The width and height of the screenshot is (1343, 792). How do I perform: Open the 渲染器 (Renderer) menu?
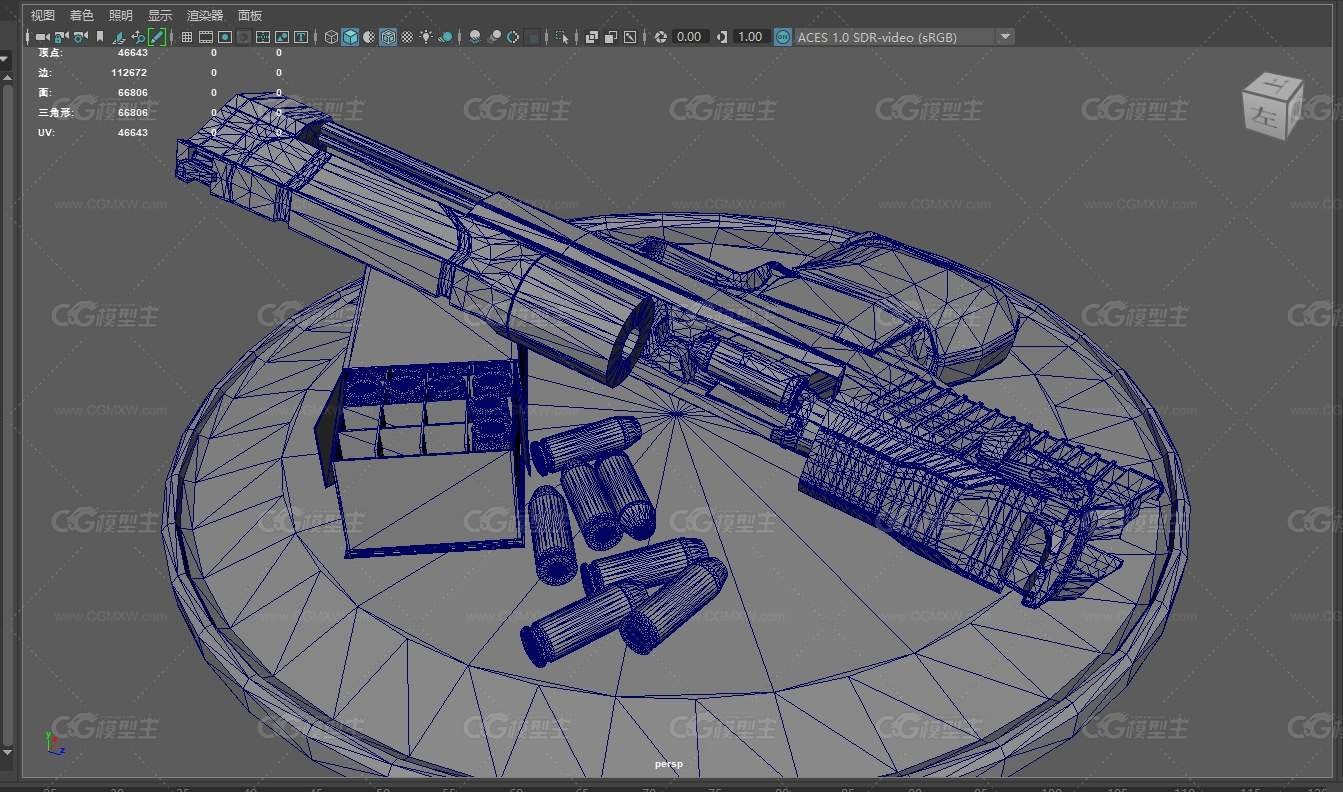click(x=205, y=15)
